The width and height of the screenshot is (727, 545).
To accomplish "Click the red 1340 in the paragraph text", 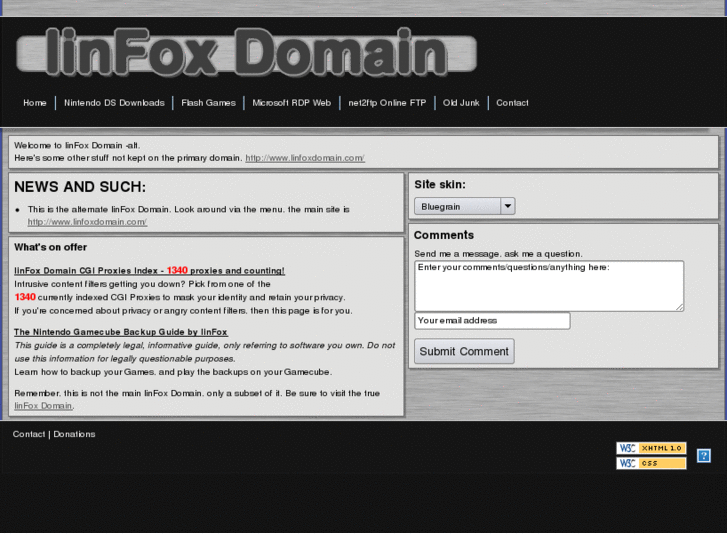I will (x=25, y=297).
